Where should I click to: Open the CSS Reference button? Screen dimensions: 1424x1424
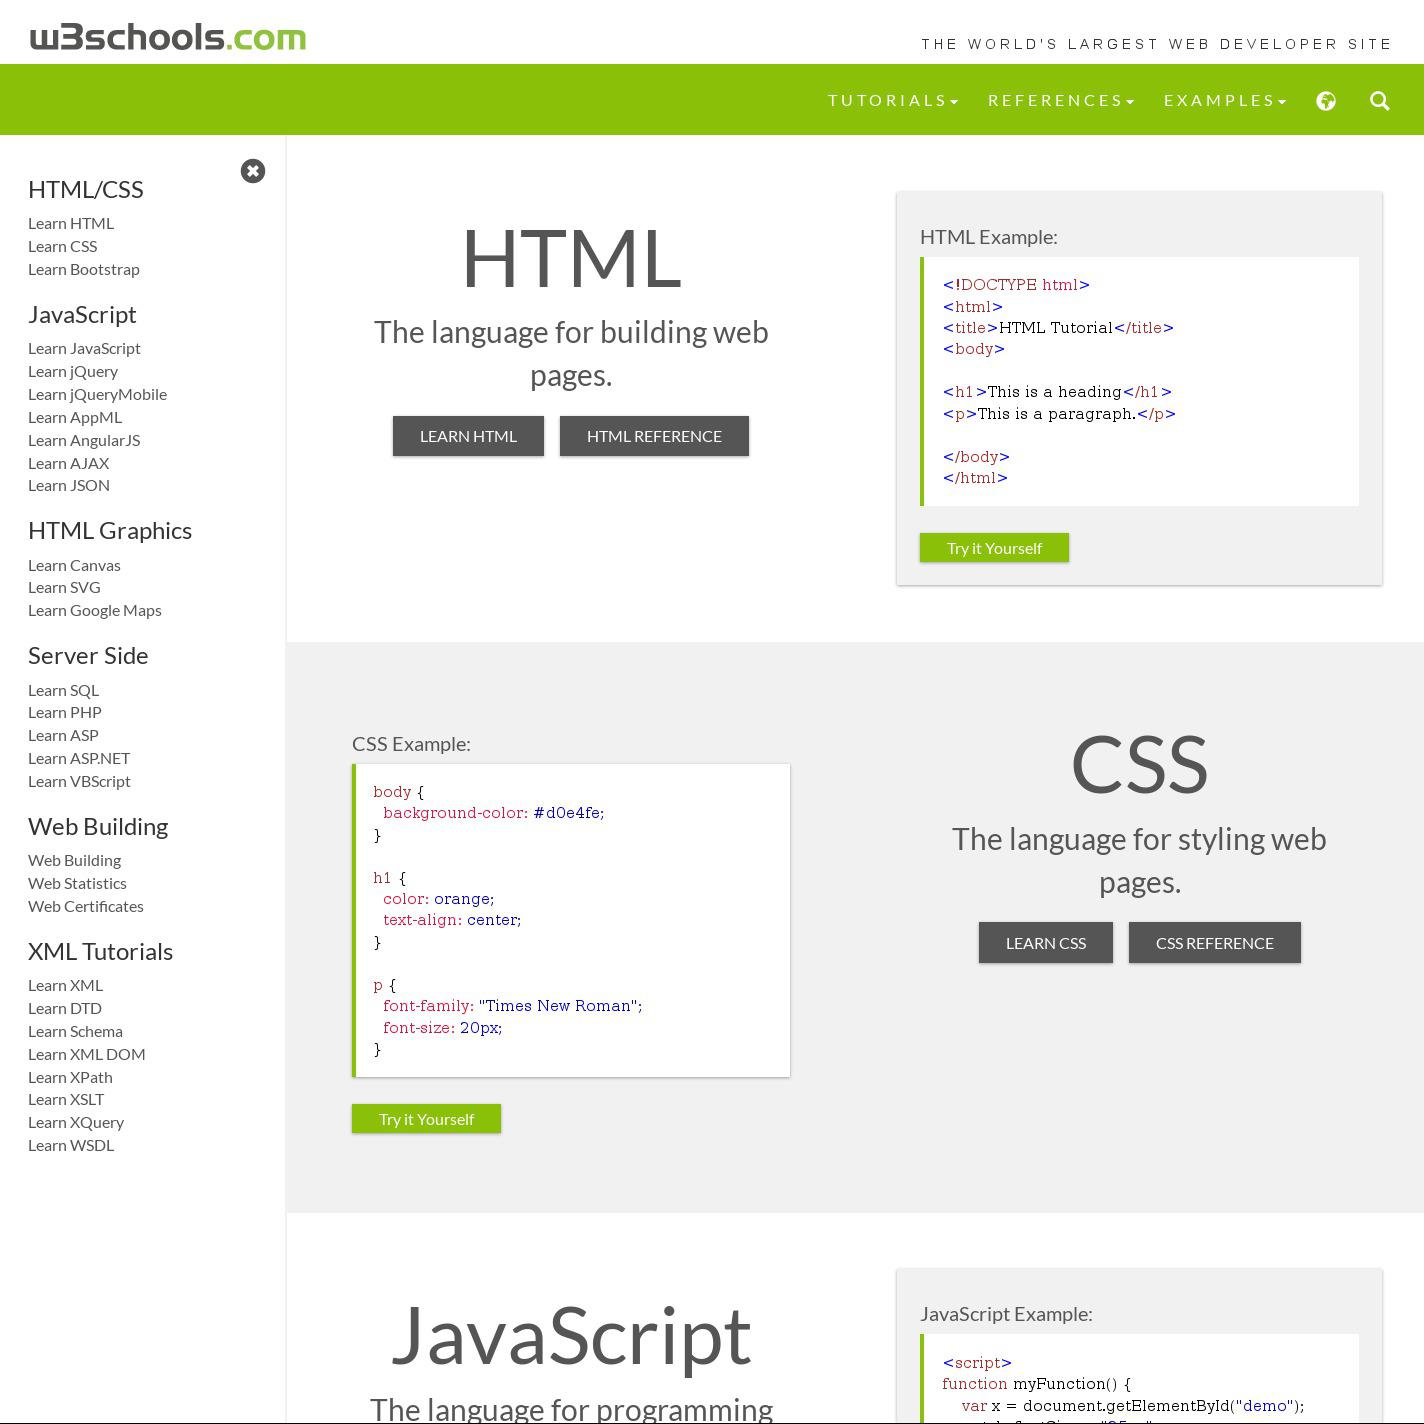1214,943
